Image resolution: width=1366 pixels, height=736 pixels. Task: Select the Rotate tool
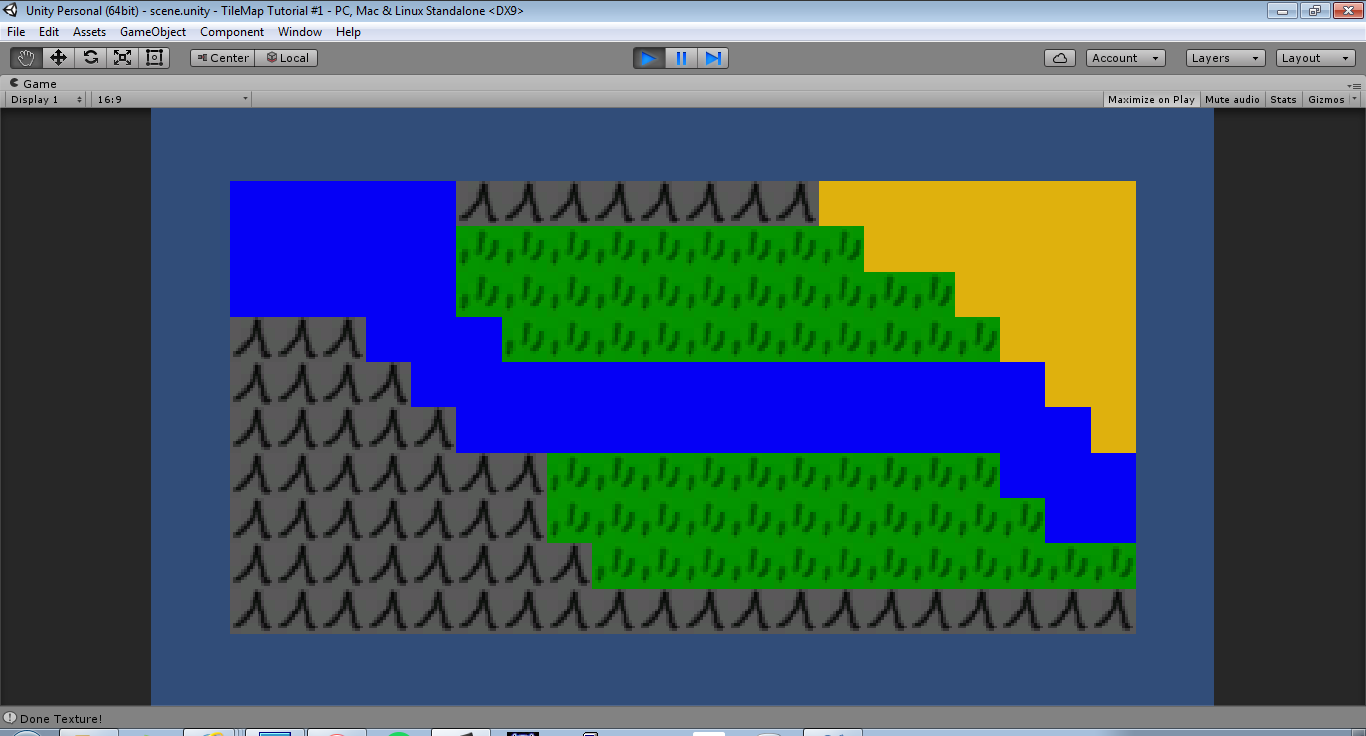(x=90, y=58)
